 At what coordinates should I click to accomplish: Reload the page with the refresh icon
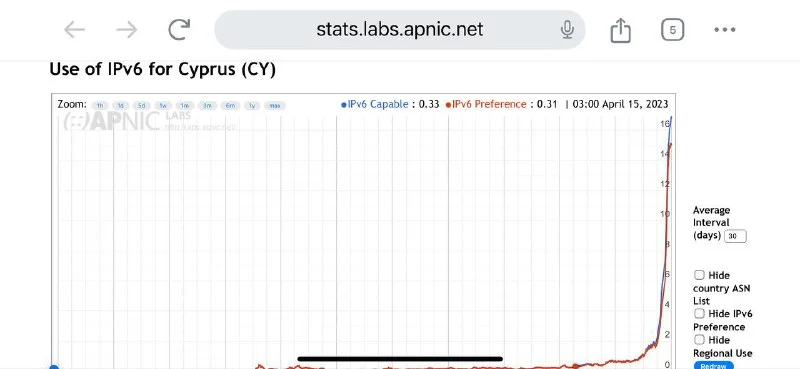coord(179,30)
